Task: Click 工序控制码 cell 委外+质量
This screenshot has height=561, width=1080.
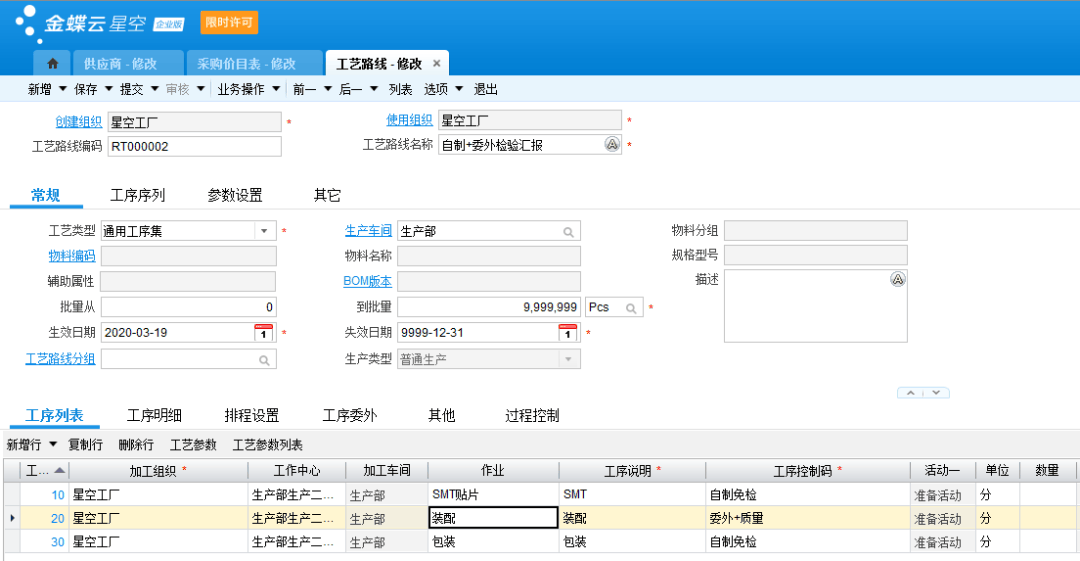Action: (x=808, y=518)
